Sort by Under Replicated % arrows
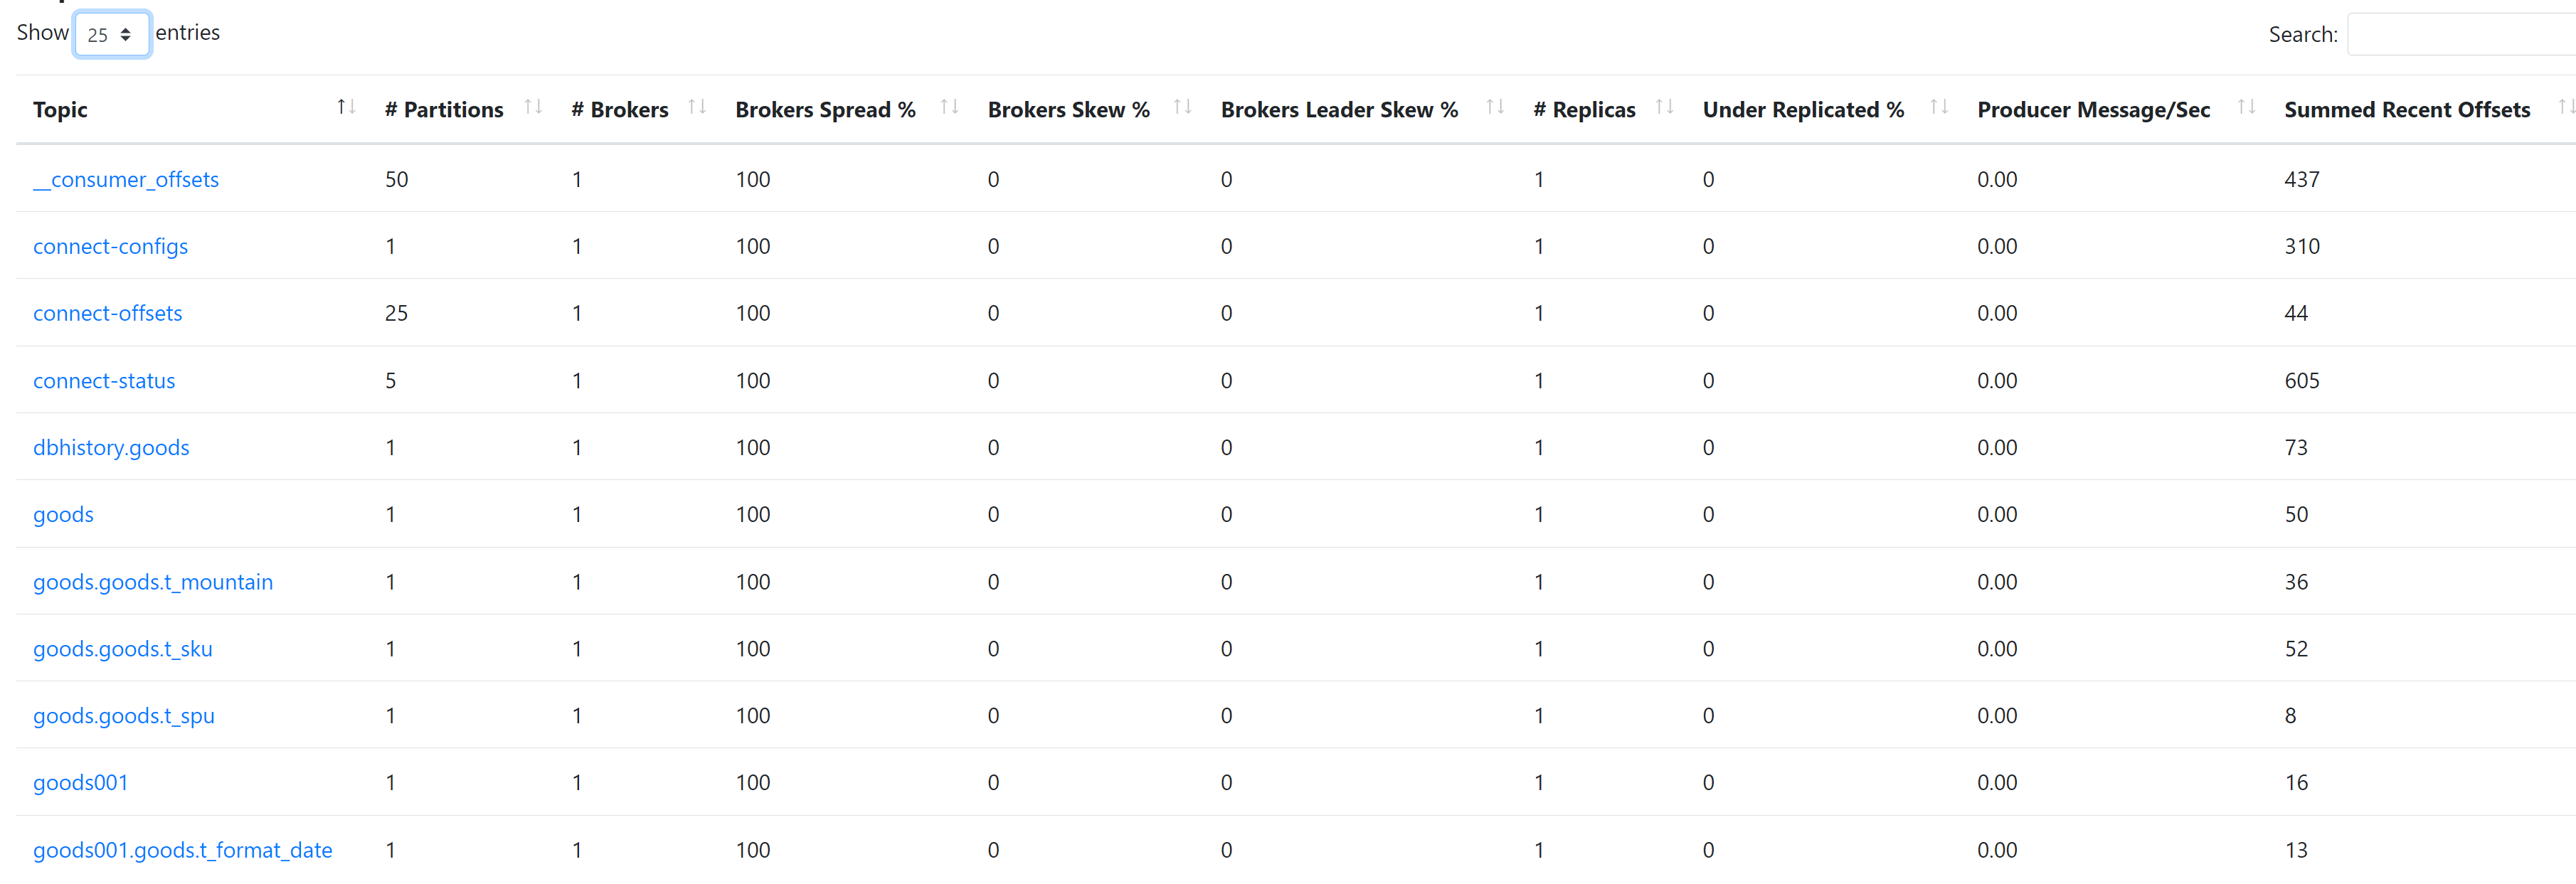Screen dimensions: 2576x884 click(x=1939, y=107)
